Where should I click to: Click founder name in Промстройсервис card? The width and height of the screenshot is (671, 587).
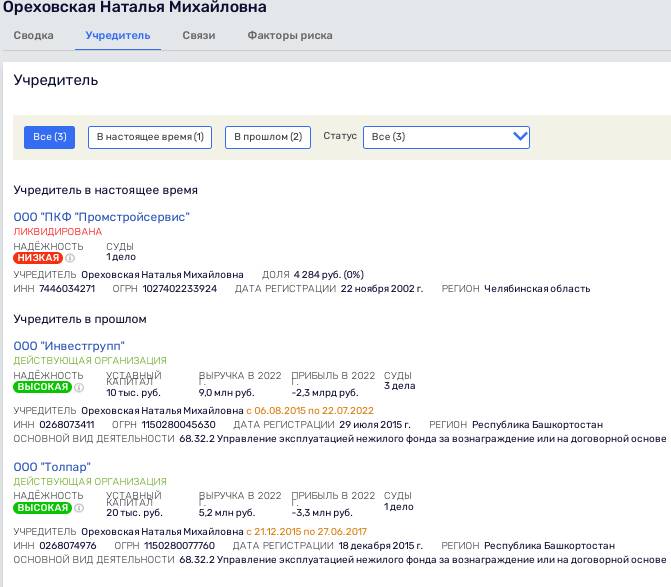[x=162, y=275]
